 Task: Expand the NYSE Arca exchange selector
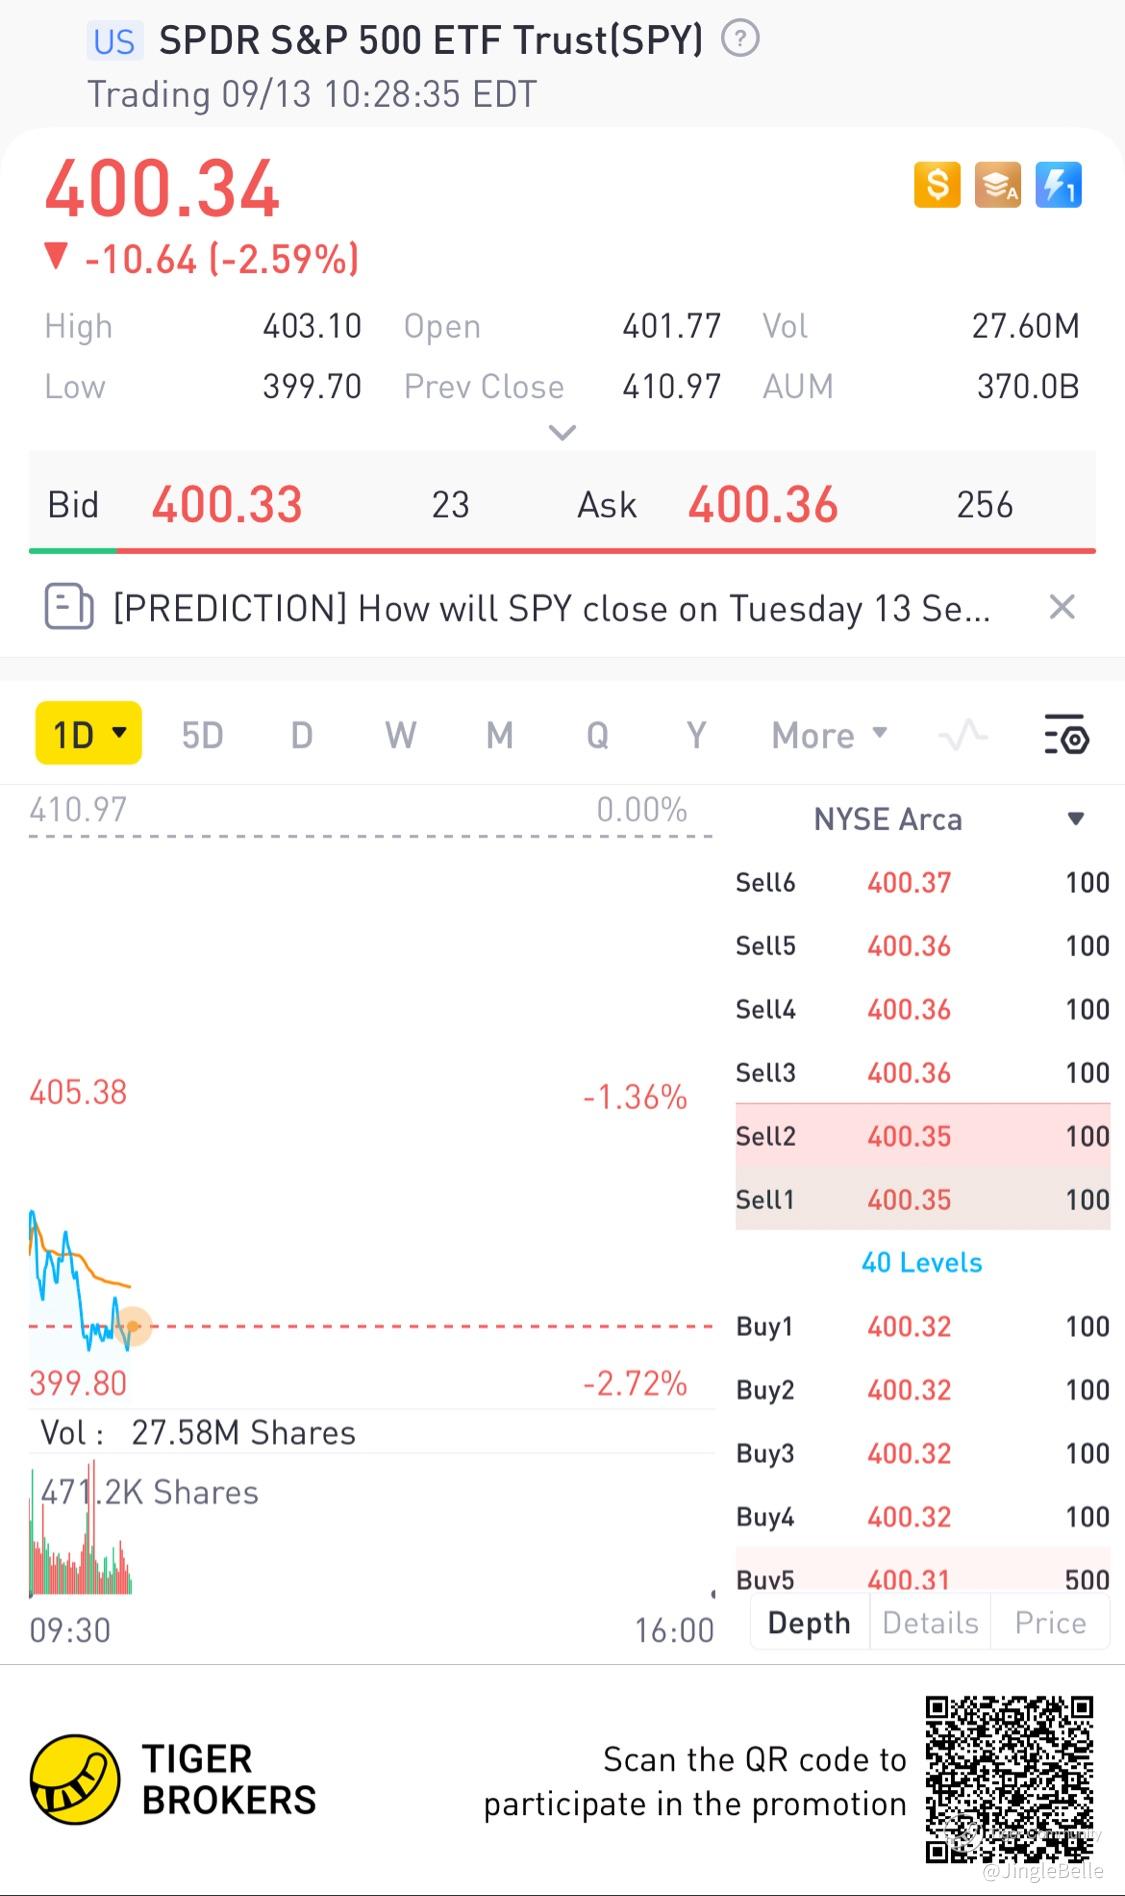1075,819
